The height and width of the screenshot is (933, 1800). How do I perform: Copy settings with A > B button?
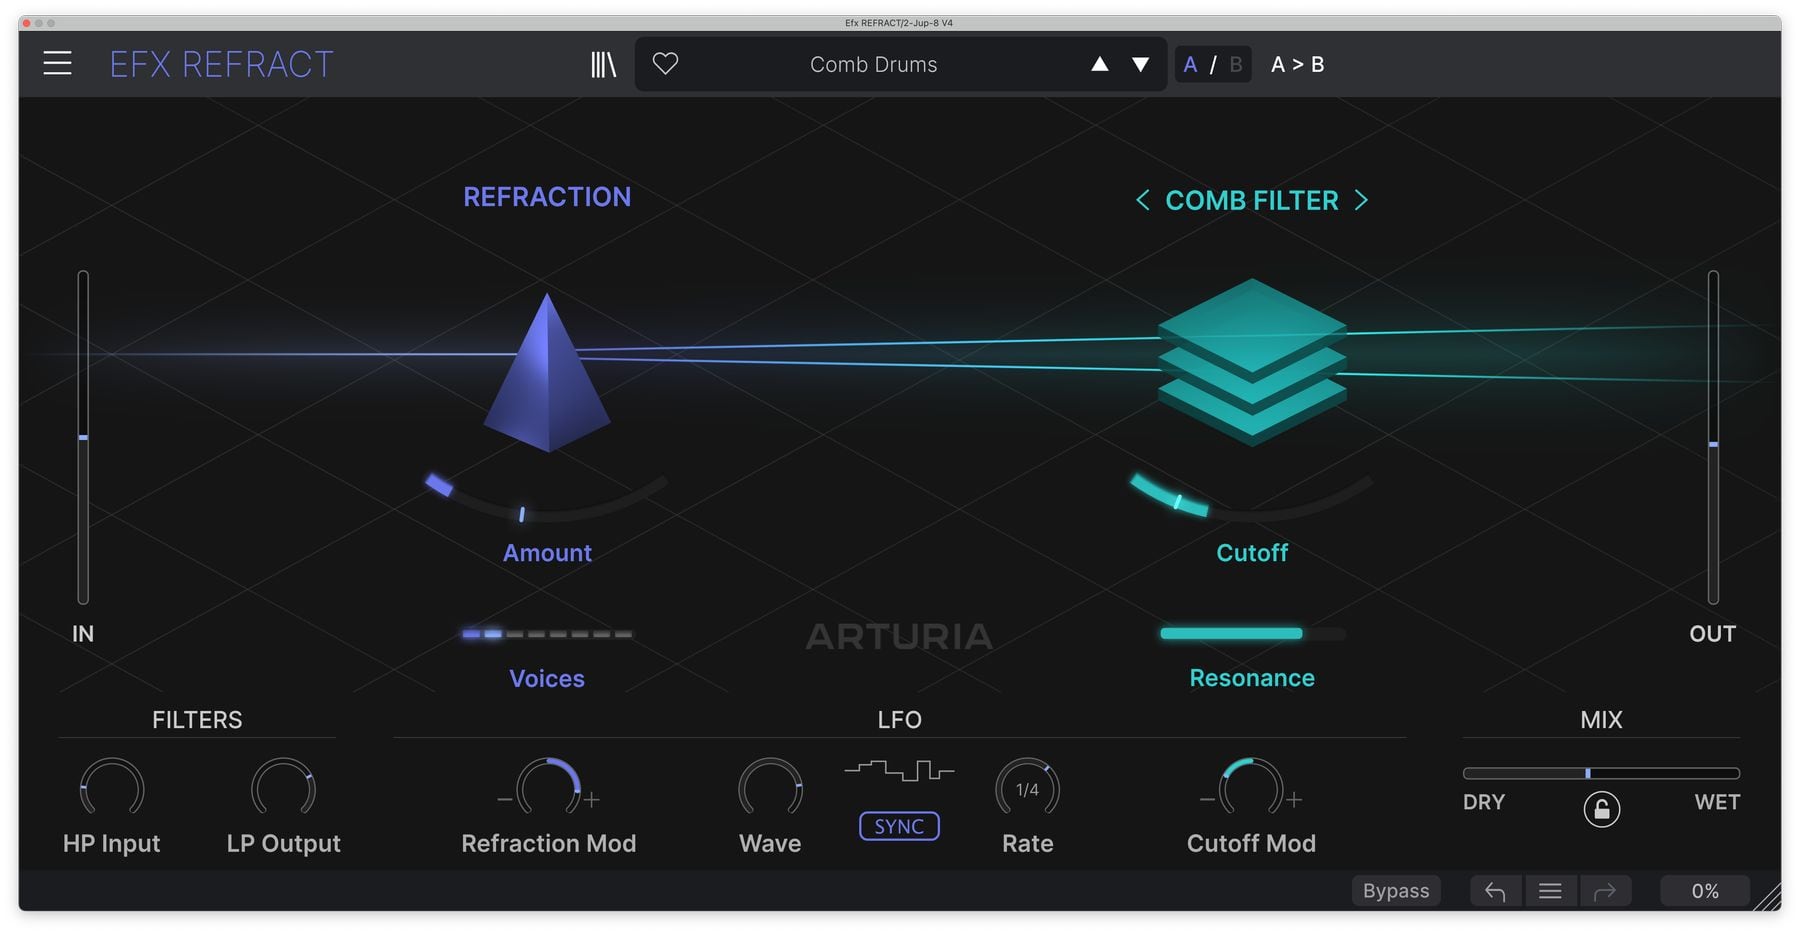[1297, 64]
